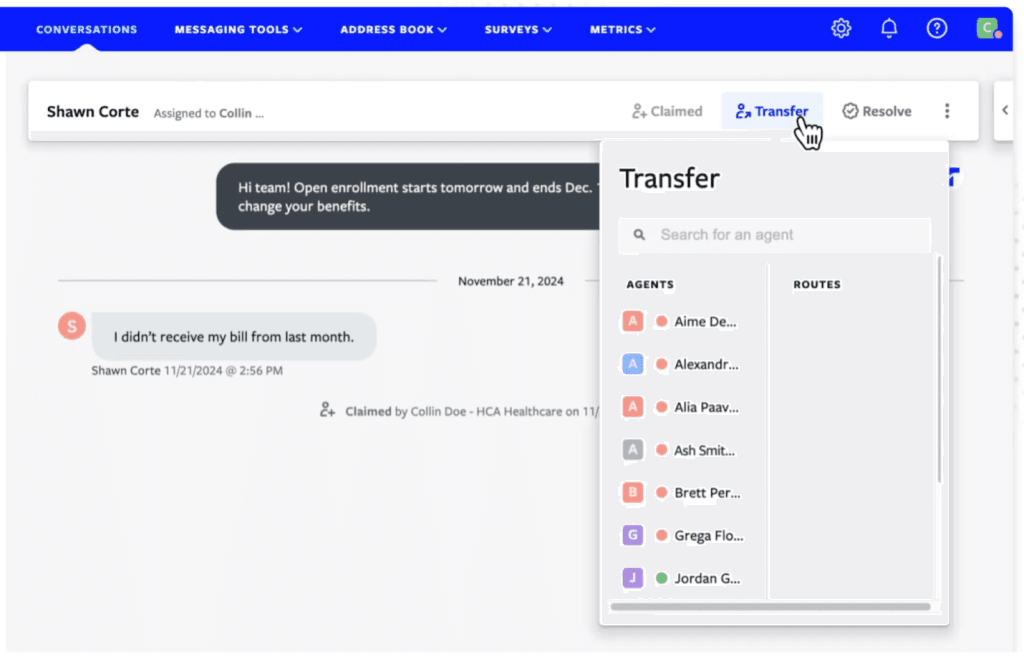Expand the Messaging Tools dropdown
Image resolution: width=1024 pixels, height=667 pixels.
[x=238, y=30]
